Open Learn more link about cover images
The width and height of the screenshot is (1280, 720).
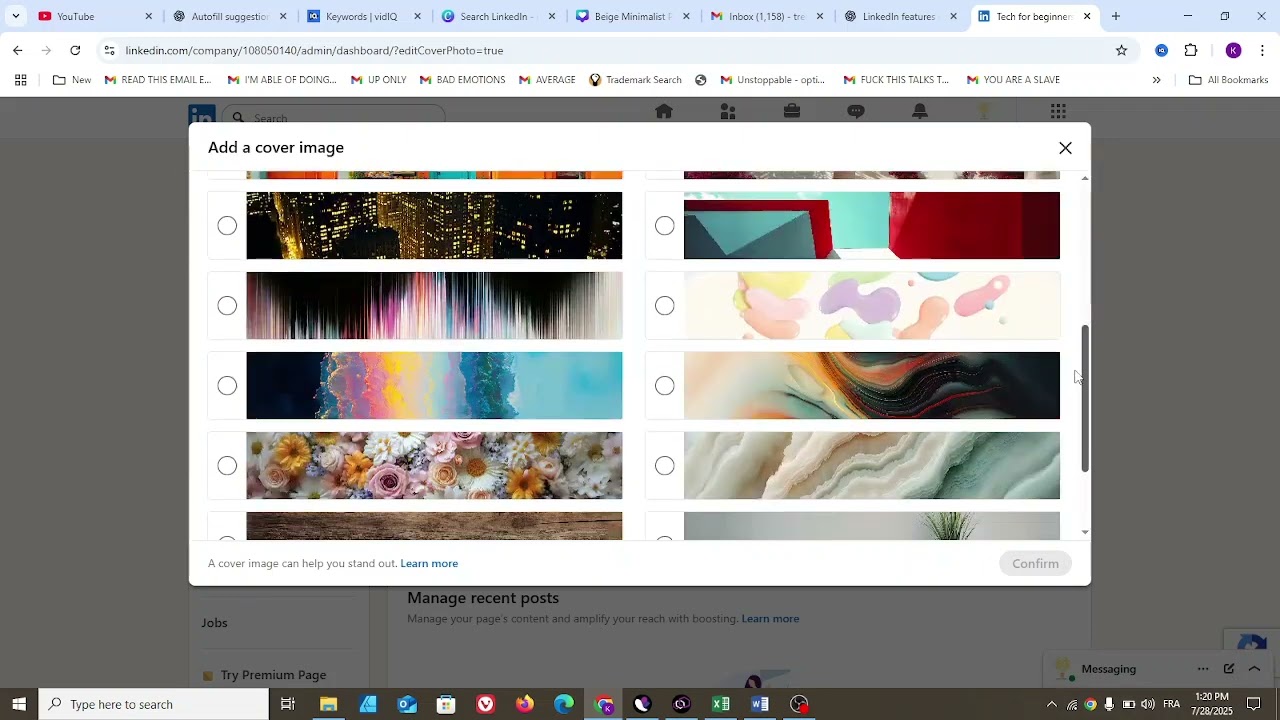click(429, 563)
